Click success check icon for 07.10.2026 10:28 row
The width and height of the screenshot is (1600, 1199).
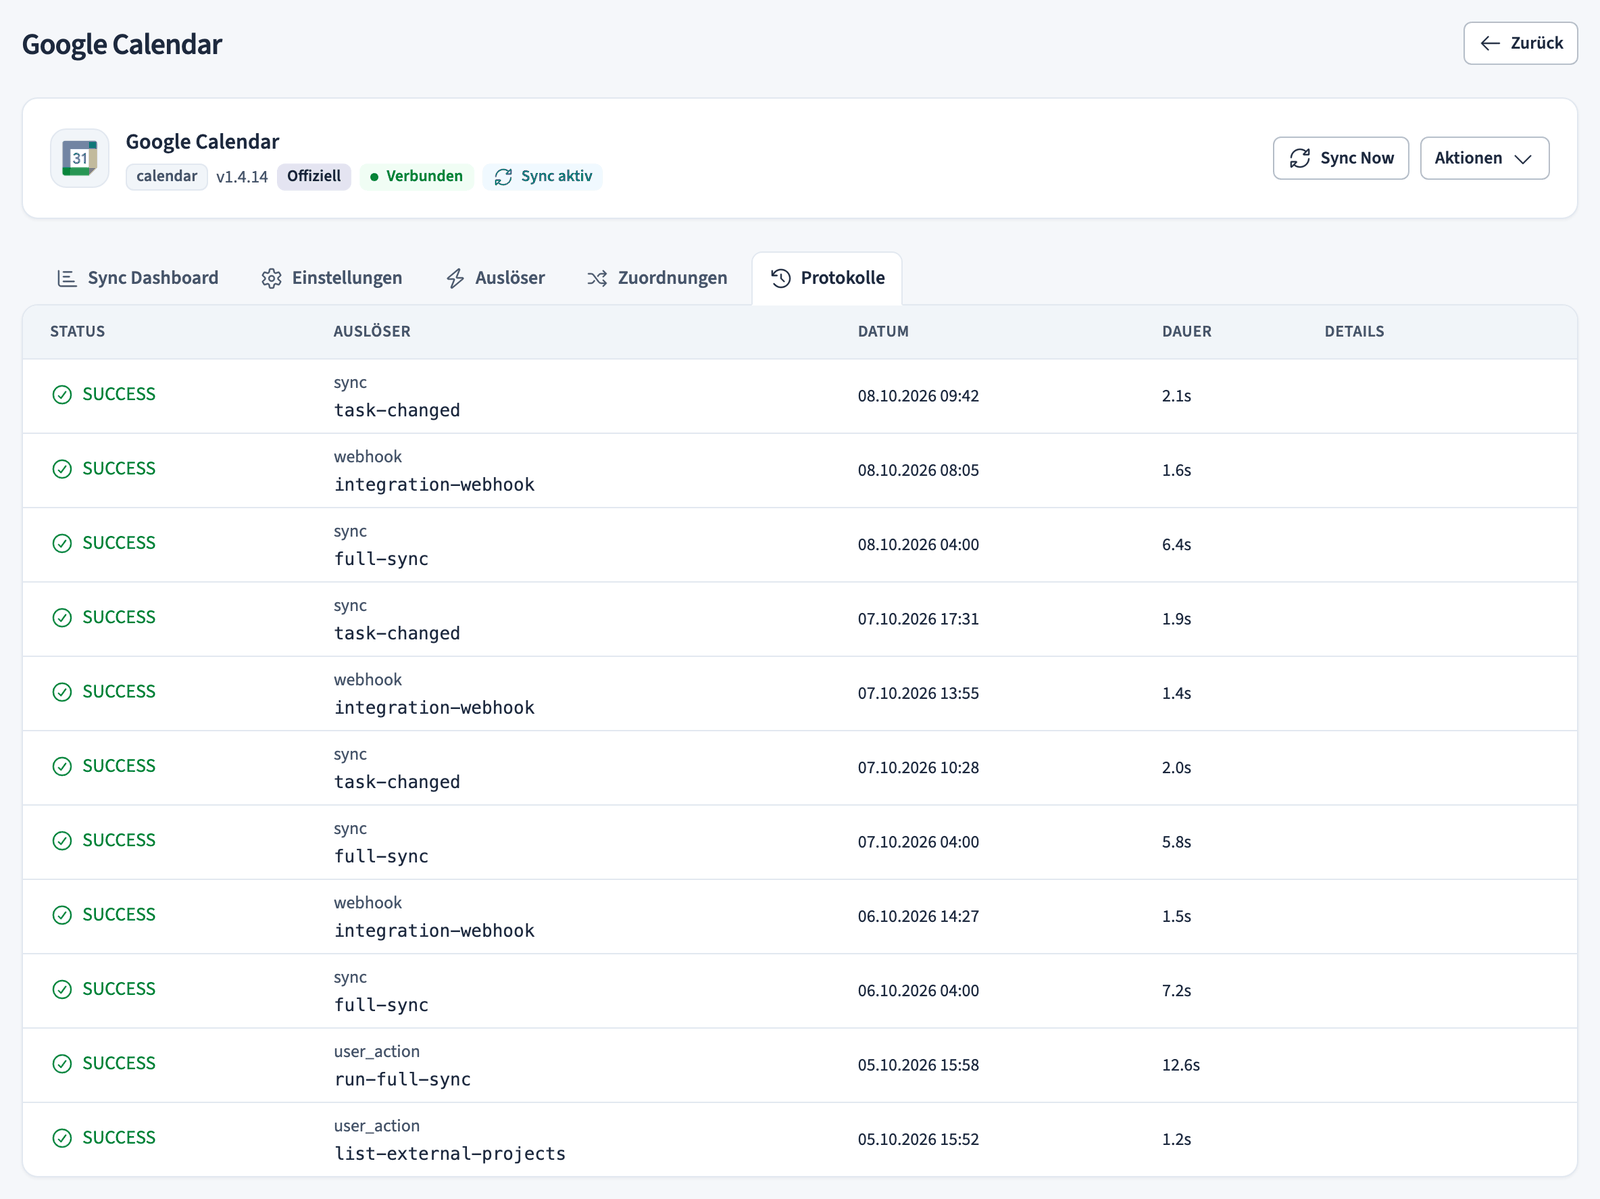click(x=62, y=766)
